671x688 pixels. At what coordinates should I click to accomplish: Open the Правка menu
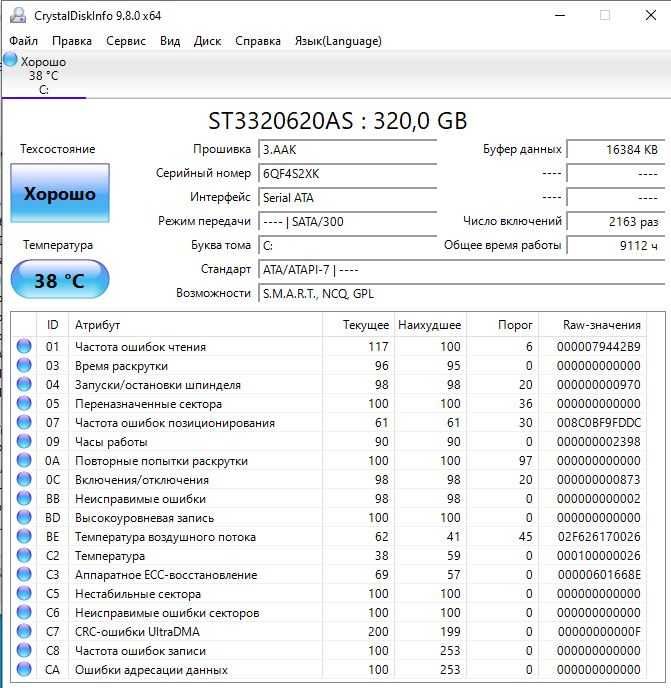[x=72, y=41]
